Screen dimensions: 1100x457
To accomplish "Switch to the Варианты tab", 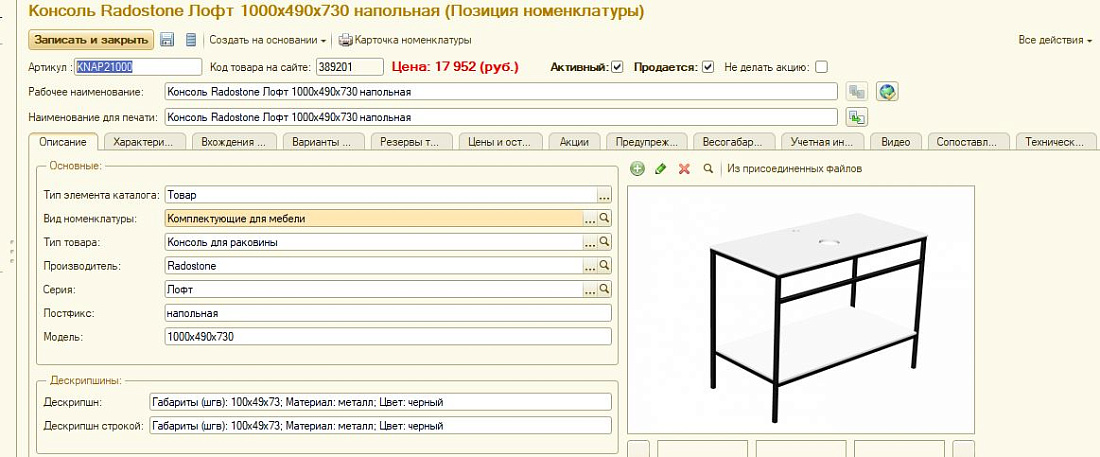I will point(324,142).
